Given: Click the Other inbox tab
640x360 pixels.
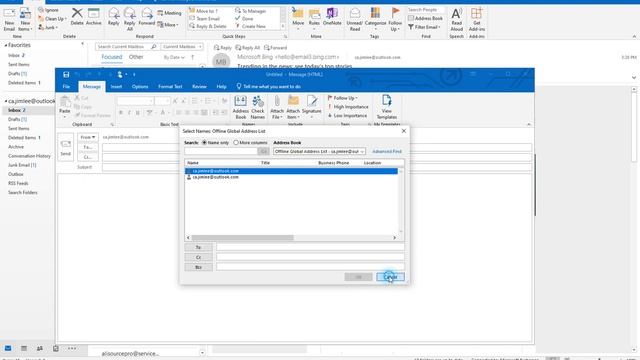Looking at the screenshot, I should [136, 57].
